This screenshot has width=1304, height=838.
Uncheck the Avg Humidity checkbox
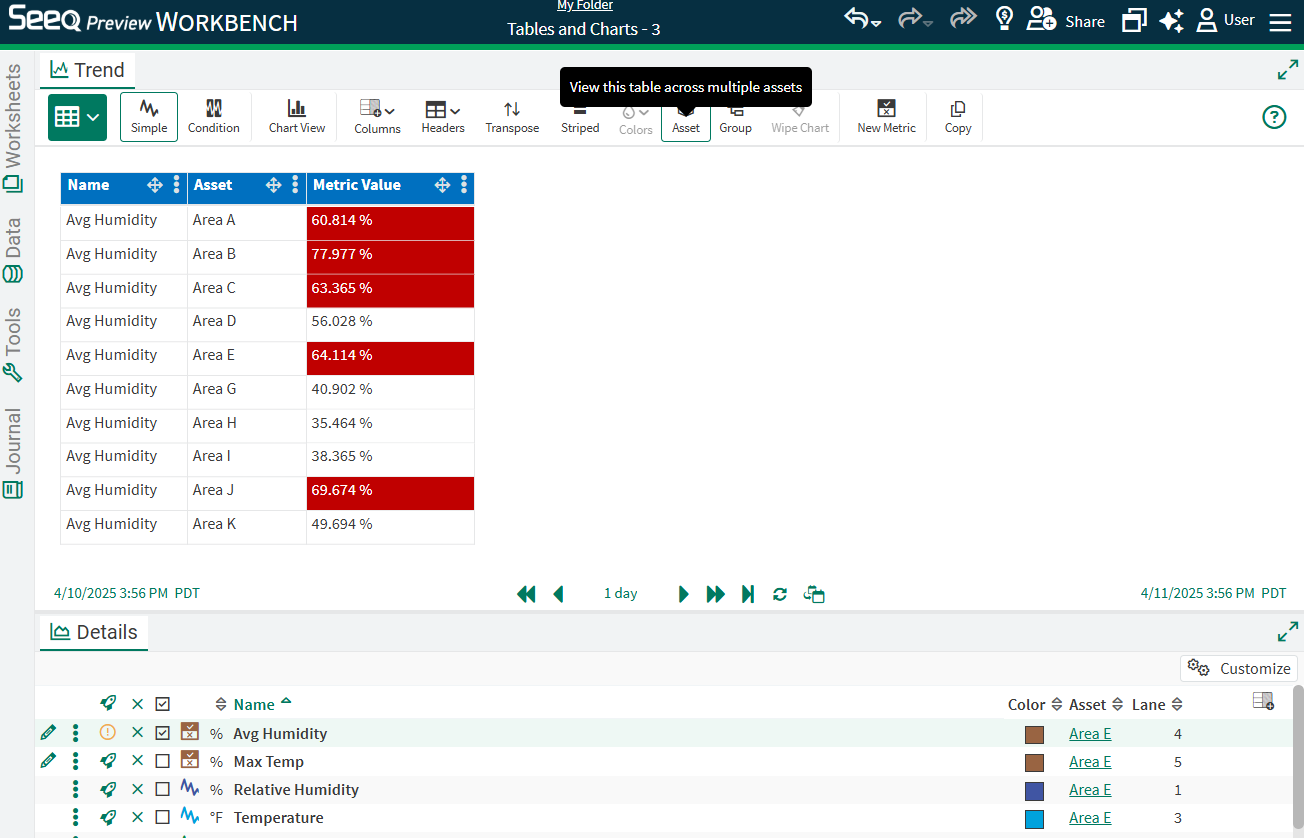tap(163, 733)
